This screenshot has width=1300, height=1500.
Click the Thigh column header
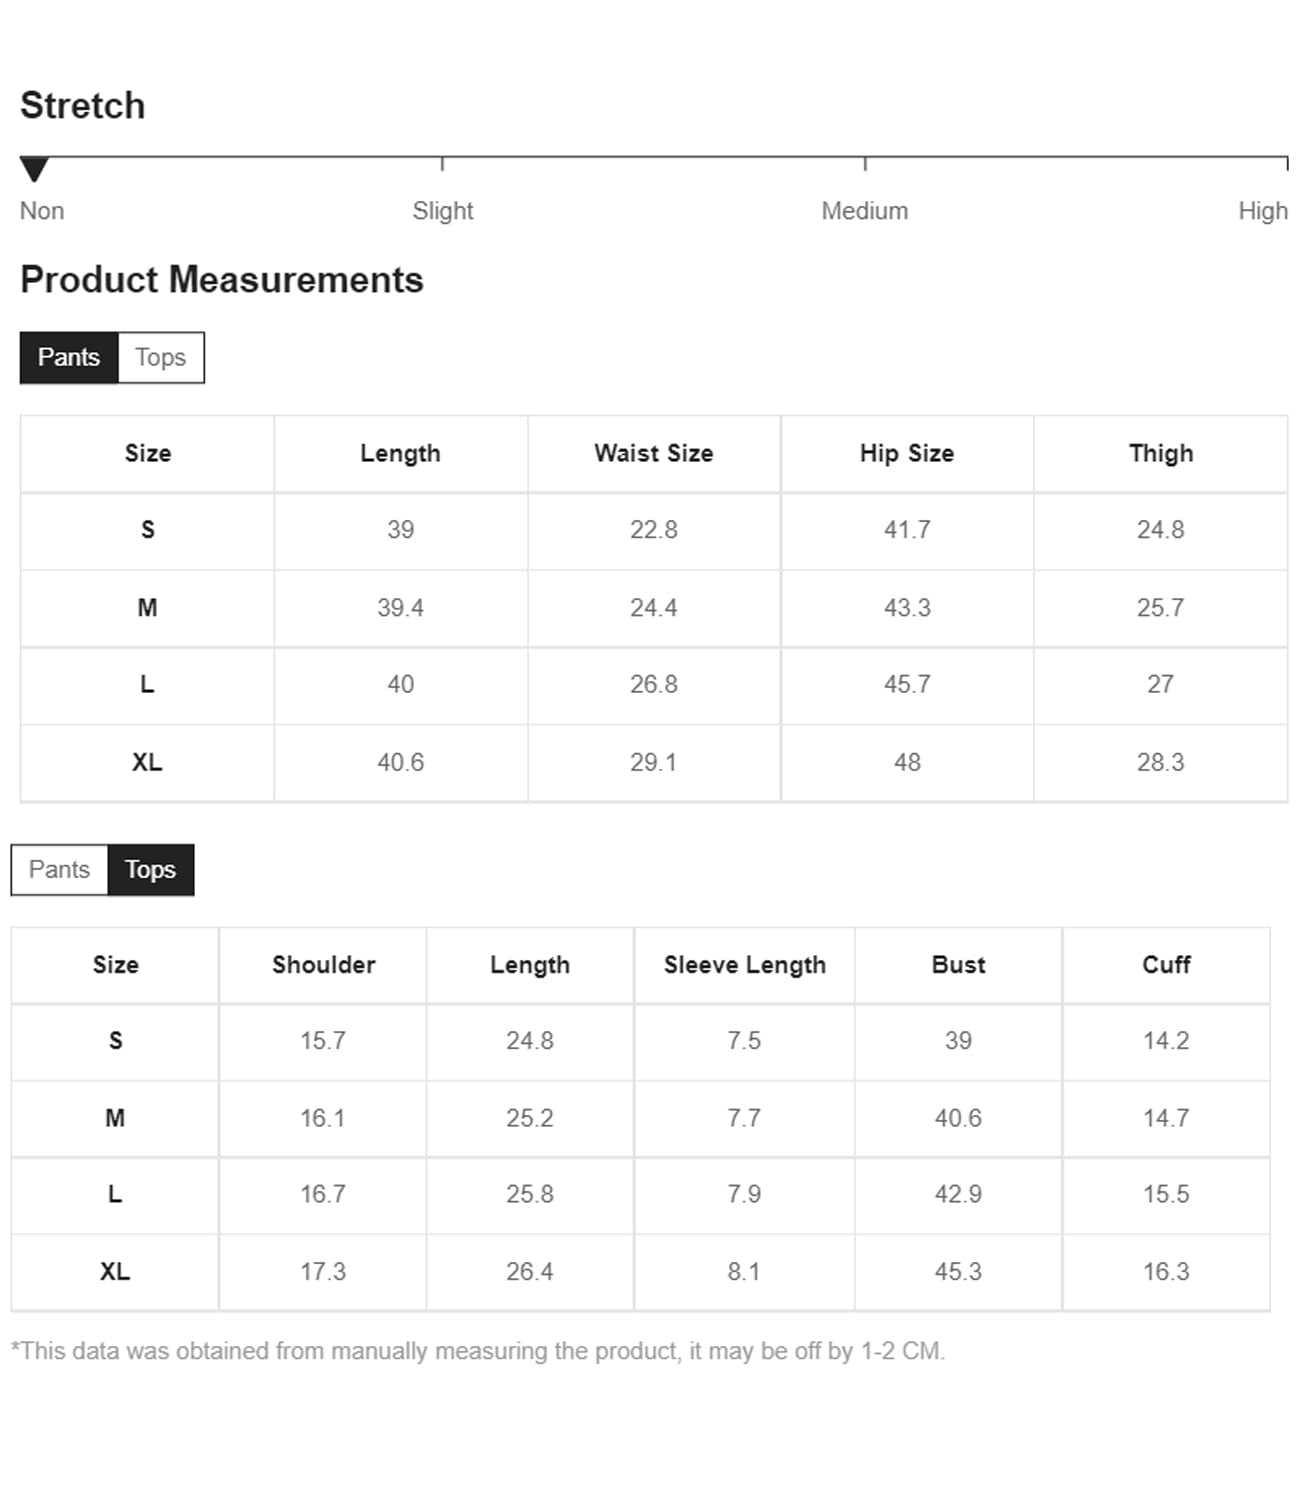(x=1160, y=454)
